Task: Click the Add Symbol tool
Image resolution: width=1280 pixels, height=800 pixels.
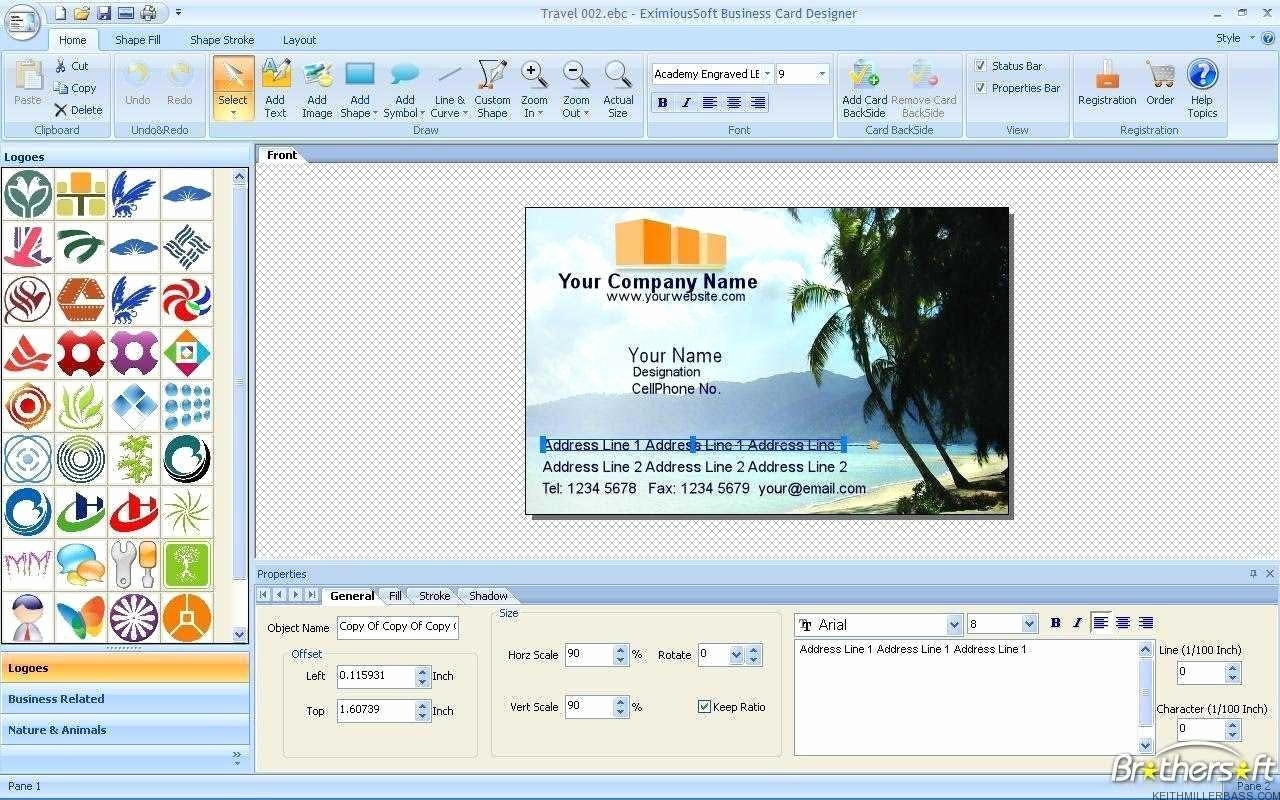Action: 403,88
